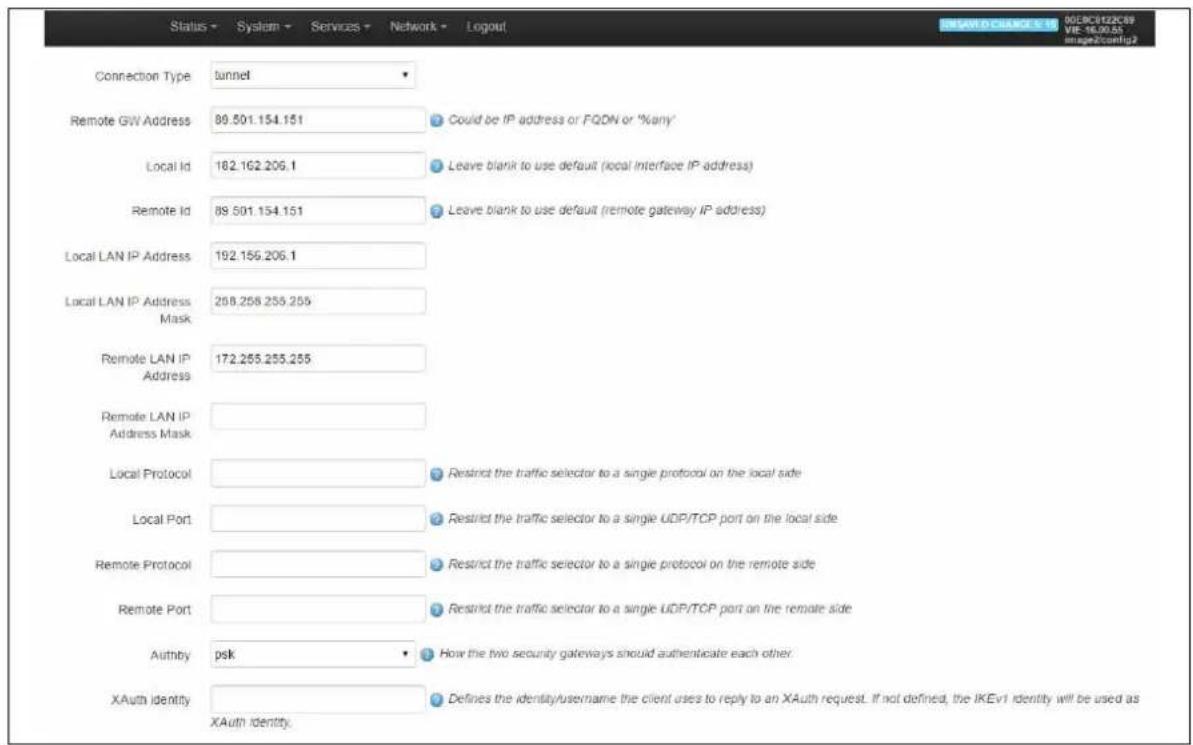The height and width of the screenshot is (745, 1193).
Task: Click help icon beside Local Port
Action: tap(437, 519)
